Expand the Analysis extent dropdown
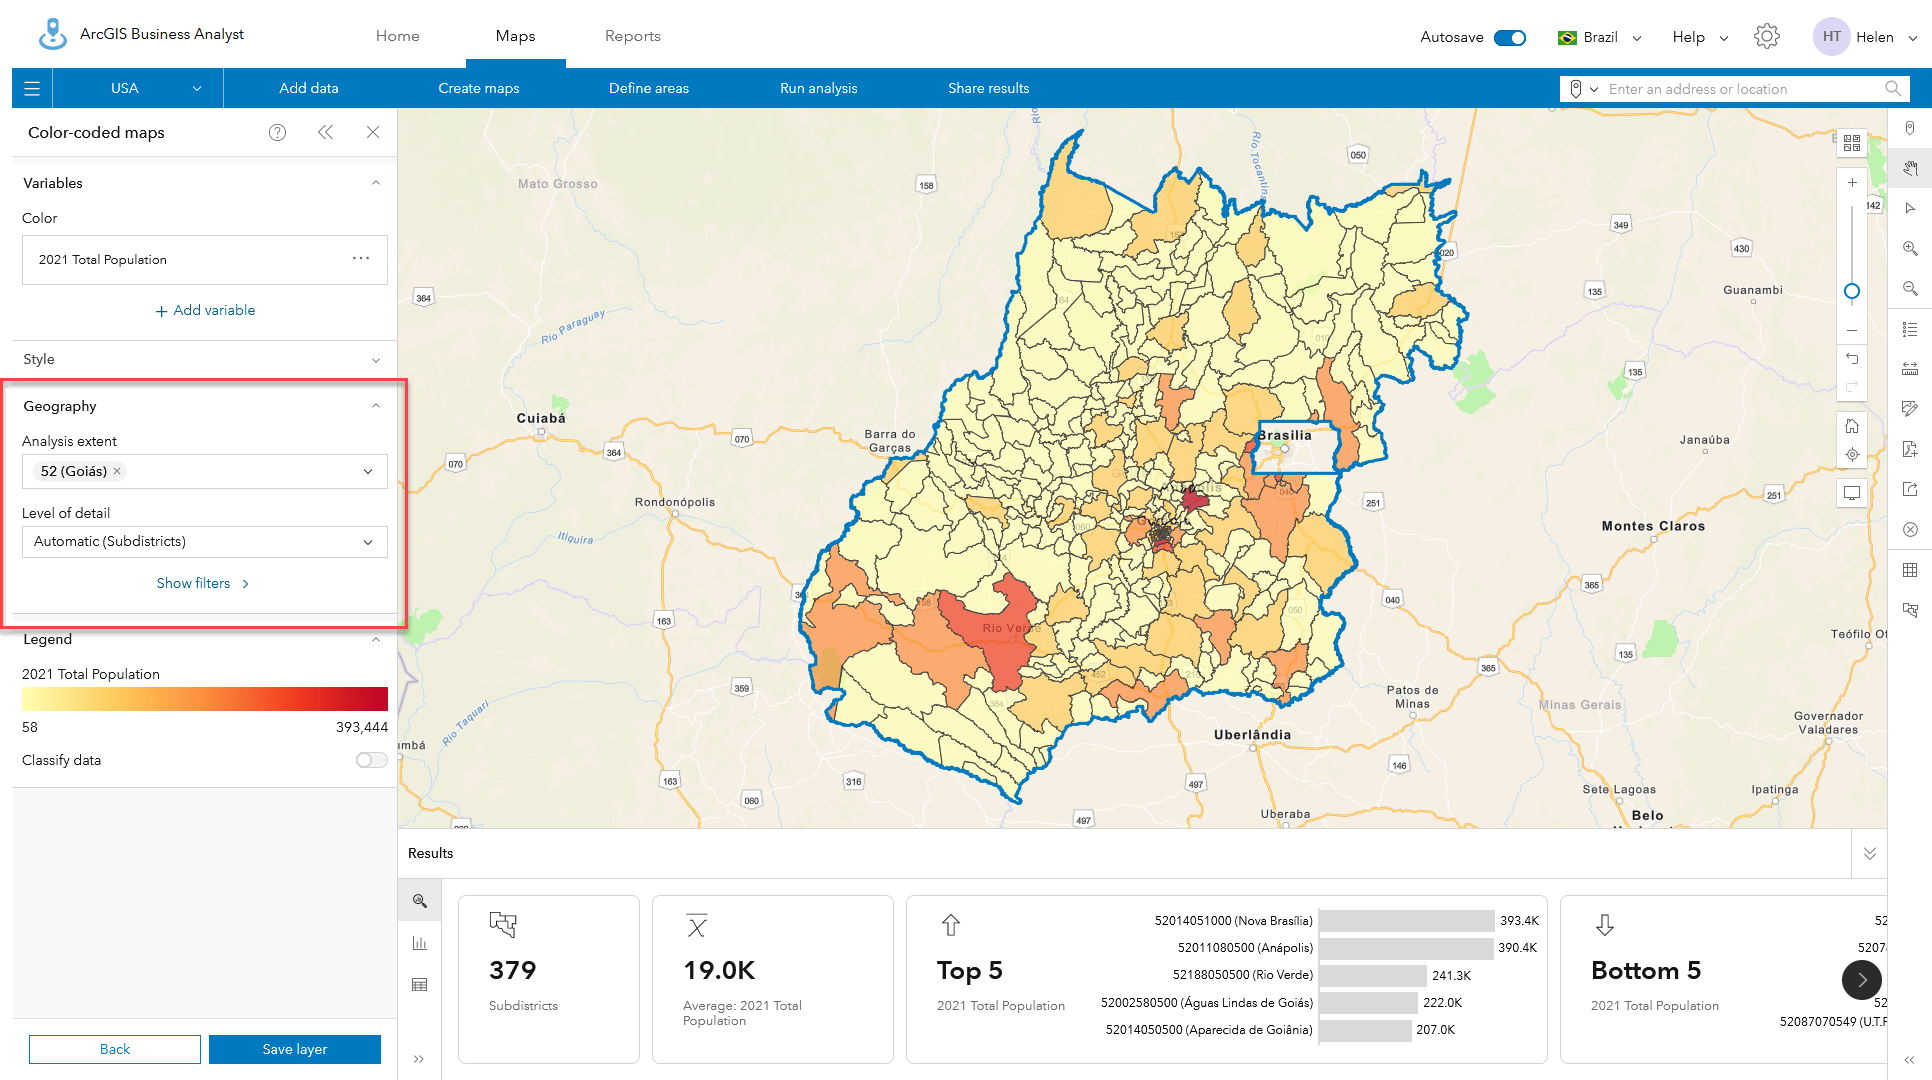 (x=368, y=470)
